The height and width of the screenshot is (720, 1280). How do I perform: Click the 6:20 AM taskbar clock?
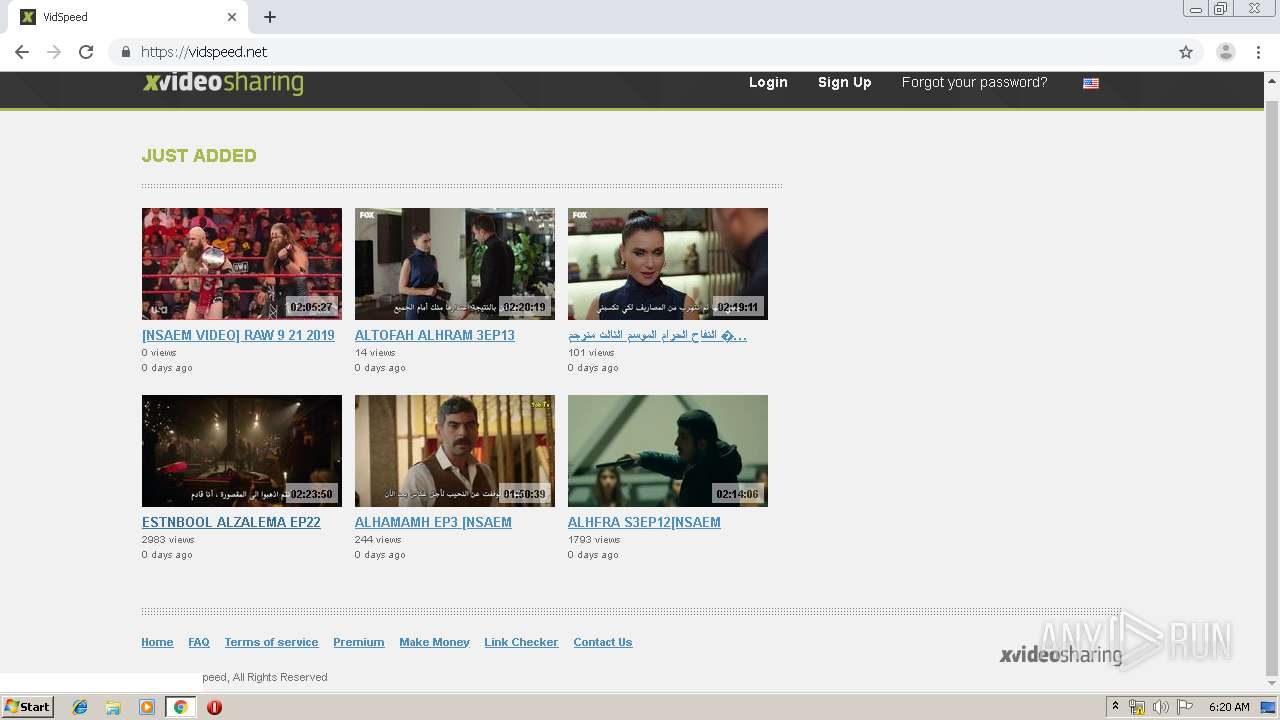point(1229,707)
